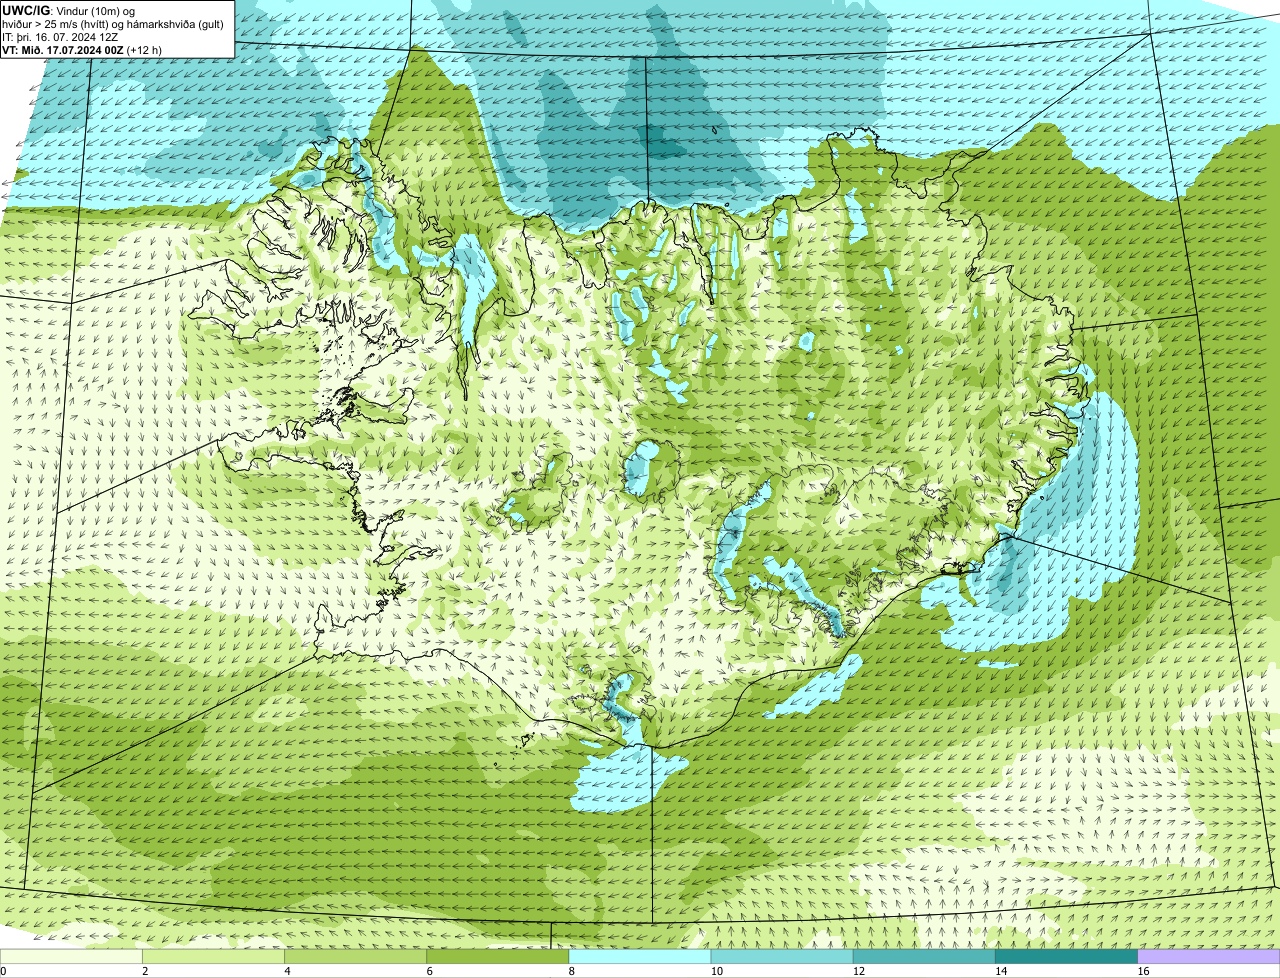The width and height of the screenshot is (1280, 978).
Task: Click the purple legend swatch above 16 m/s
Action: [1209, 957]
